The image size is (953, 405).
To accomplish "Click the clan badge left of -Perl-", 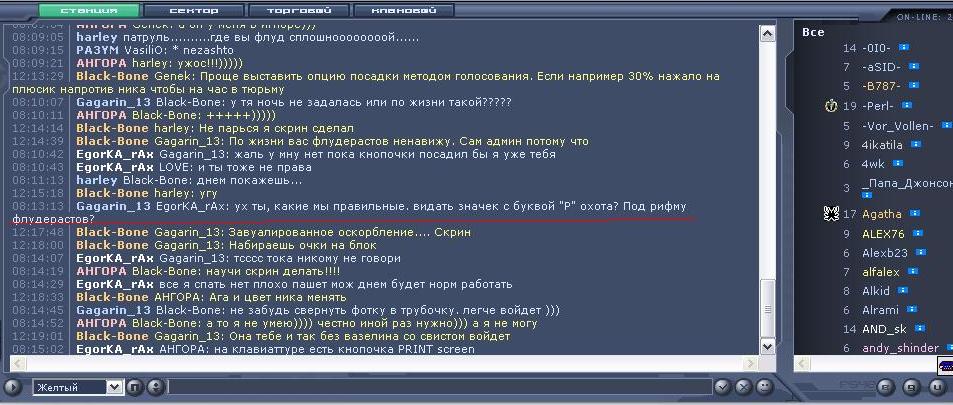I will [x=830, y=105].
